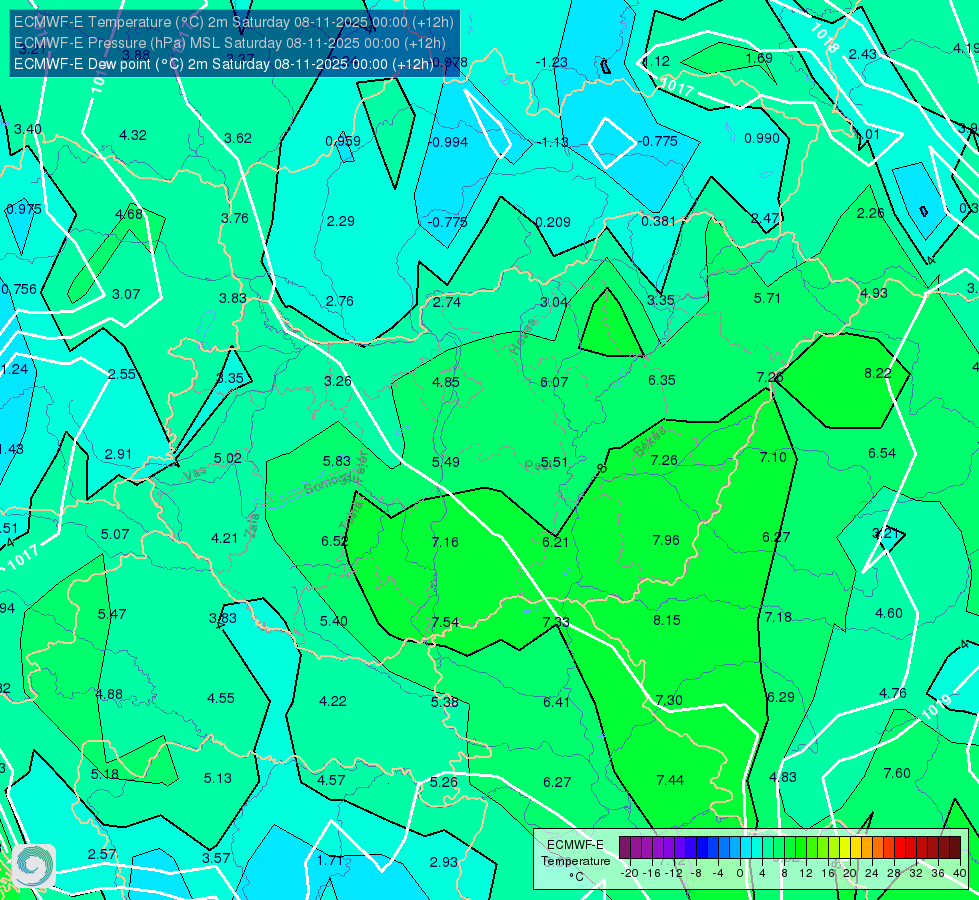
Task: Click the 7.96 temperature value
Action: tap(666, 540)
